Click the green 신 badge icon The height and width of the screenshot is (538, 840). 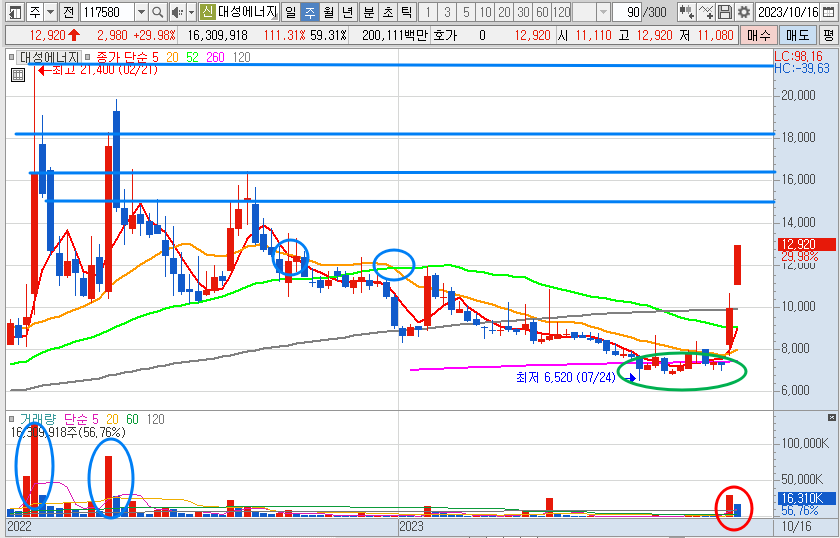[x=207, y=11]
